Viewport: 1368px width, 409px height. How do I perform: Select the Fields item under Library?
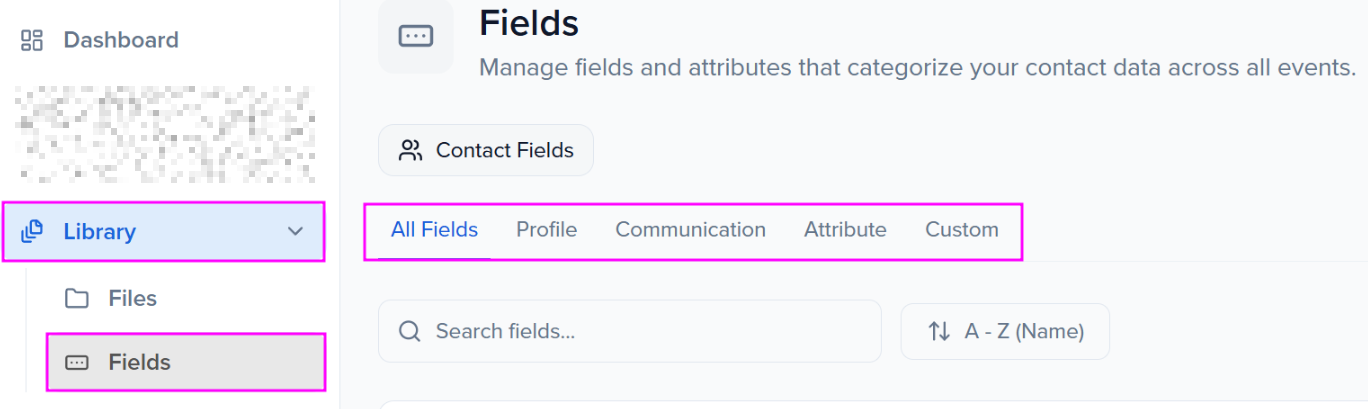(x=139, y=362)
